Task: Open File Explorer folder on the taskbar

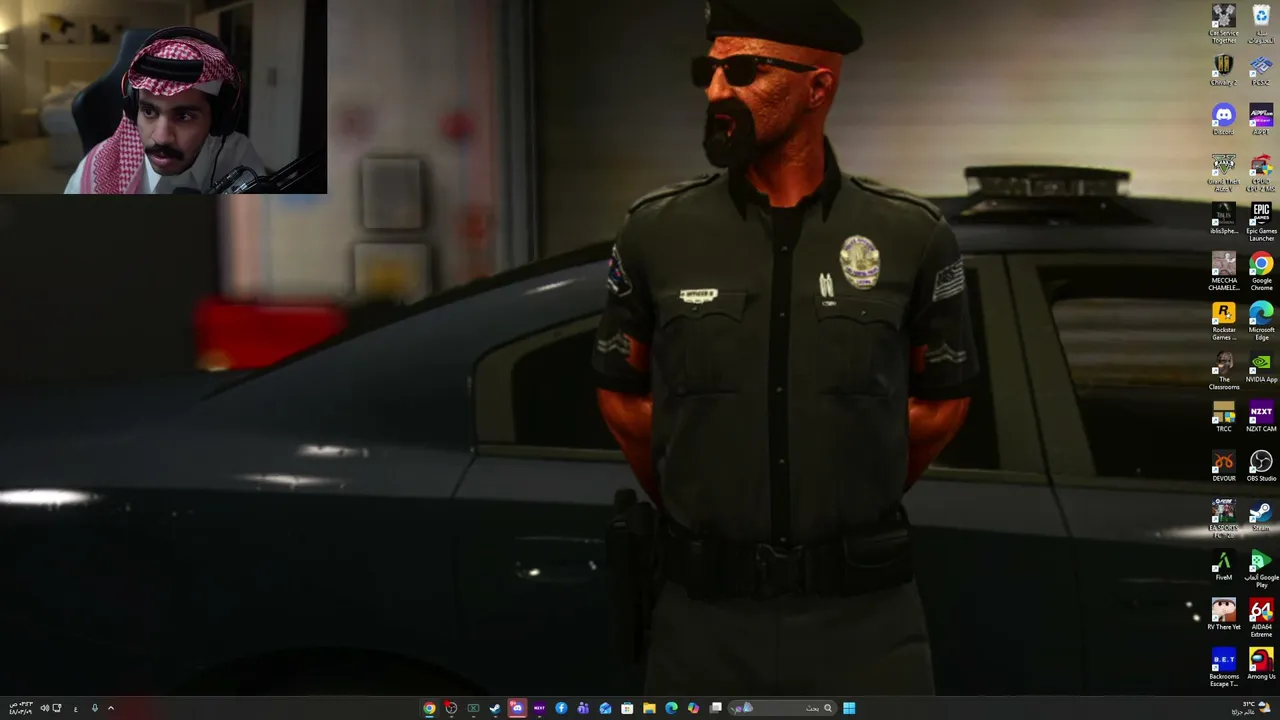Action: click(649, 708)
